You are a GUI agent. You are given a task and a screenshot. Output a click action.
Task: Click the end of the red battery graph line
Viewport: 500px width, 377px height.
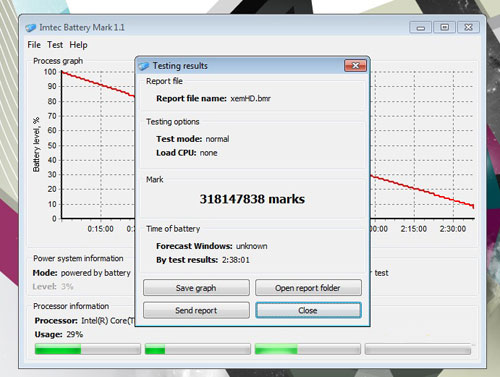[x=473, y=206]
